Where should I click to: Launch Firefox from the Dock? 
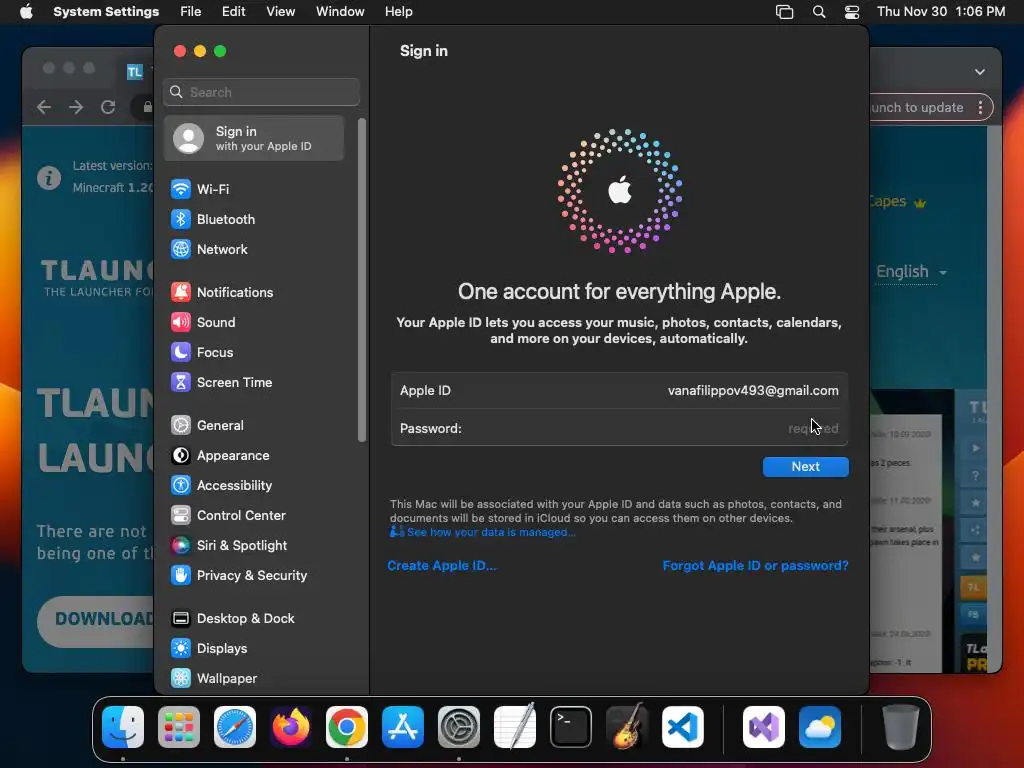[291, 727]
